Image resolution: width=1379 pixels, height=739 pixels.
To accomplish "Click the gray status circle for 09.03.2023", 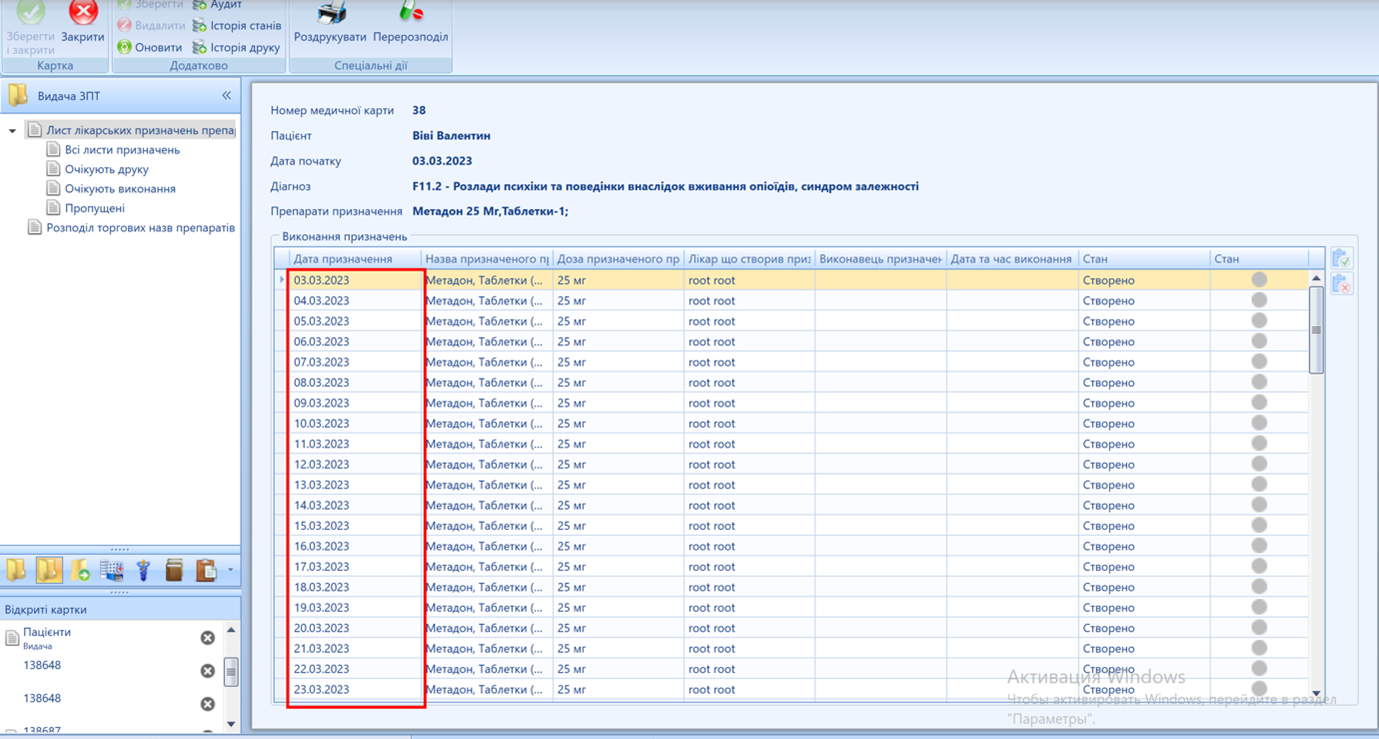I will pyautogui.click(x=1259, y=403).
